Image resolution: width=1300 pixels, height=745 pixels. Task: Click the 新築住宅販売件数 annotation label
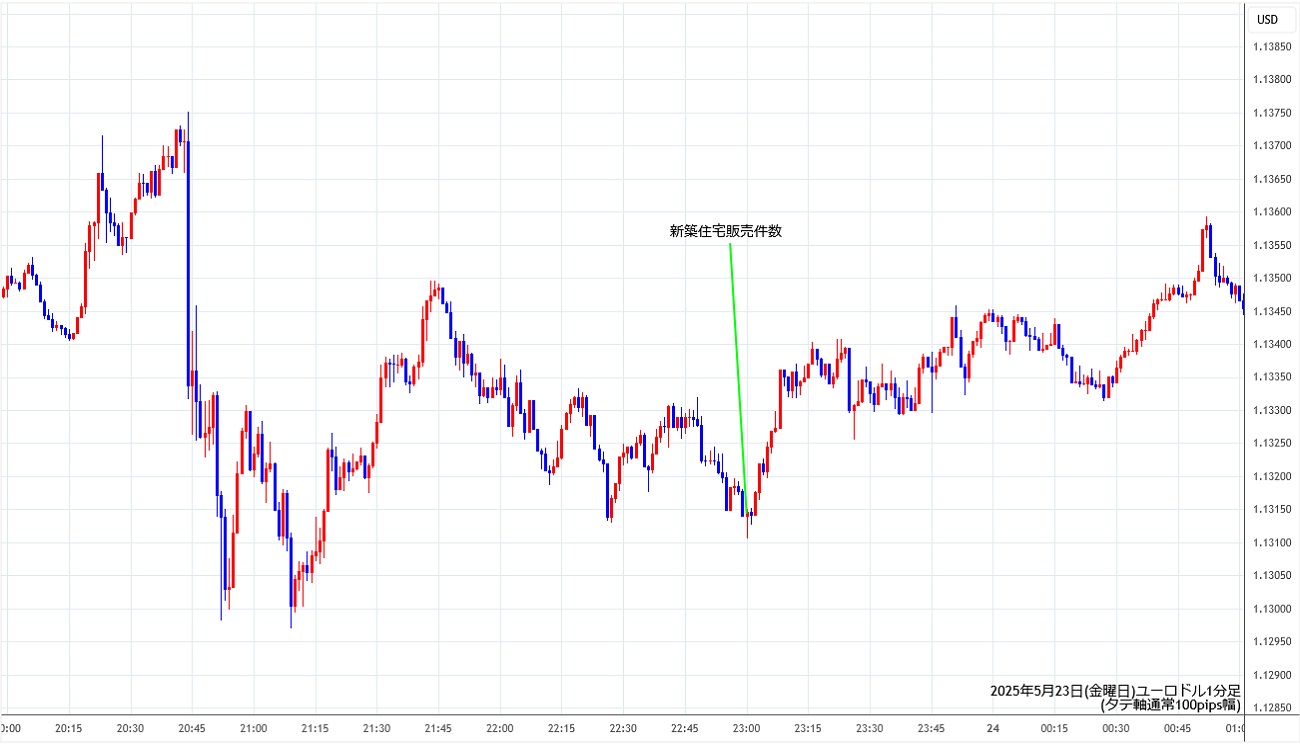point(726,231)
